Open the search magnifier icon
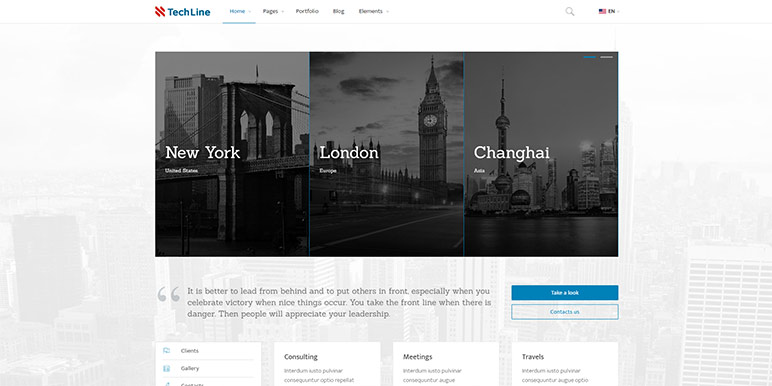Image resolution: width=772 pixels, height=386 pixels. click(570, 11)
